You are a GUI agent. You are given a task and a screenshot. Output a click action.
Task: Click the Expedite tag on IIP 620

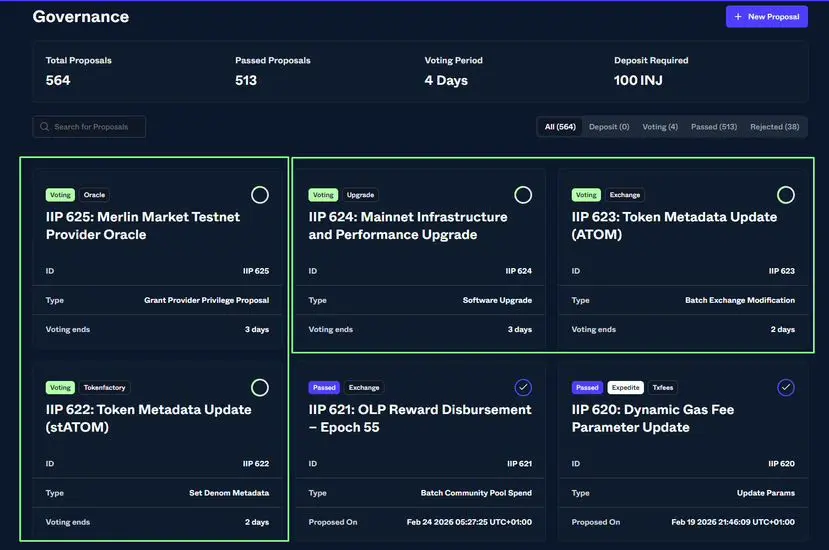(625, 388)
